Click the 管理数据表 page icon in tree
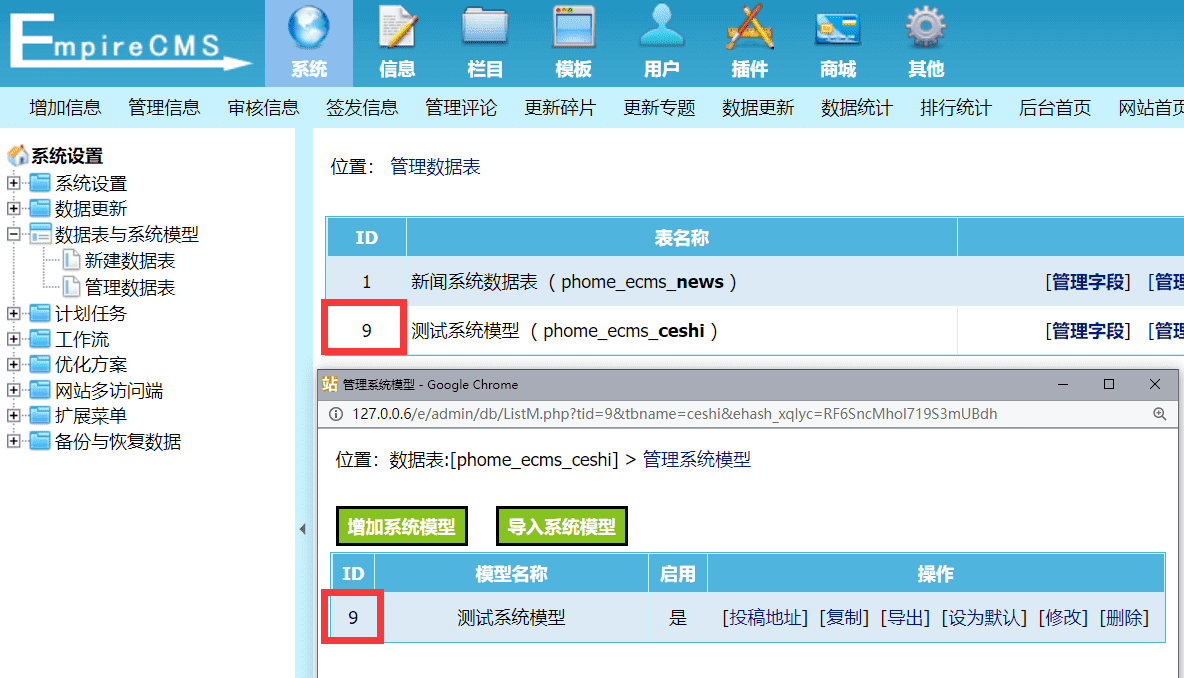The width and height of the screenshot is (1184, 678). [71, 287]
